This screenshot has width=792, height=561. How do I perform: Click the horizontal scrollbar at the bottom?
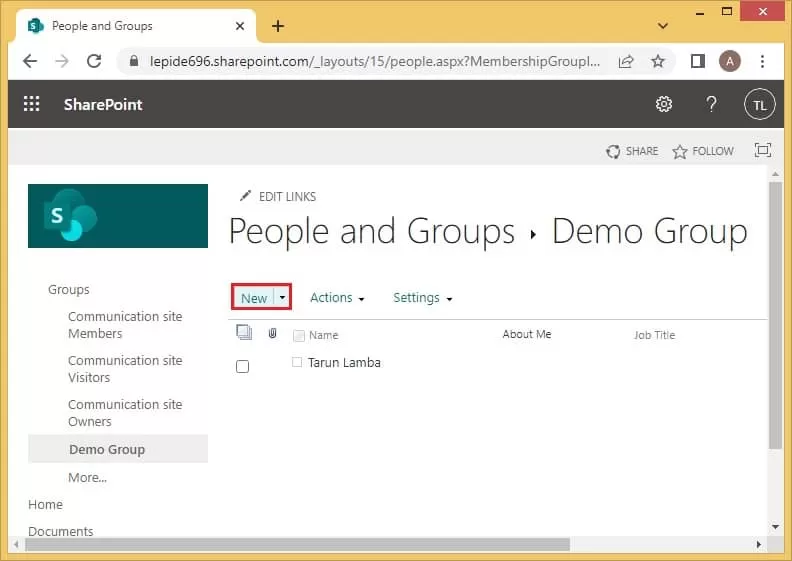297,544
